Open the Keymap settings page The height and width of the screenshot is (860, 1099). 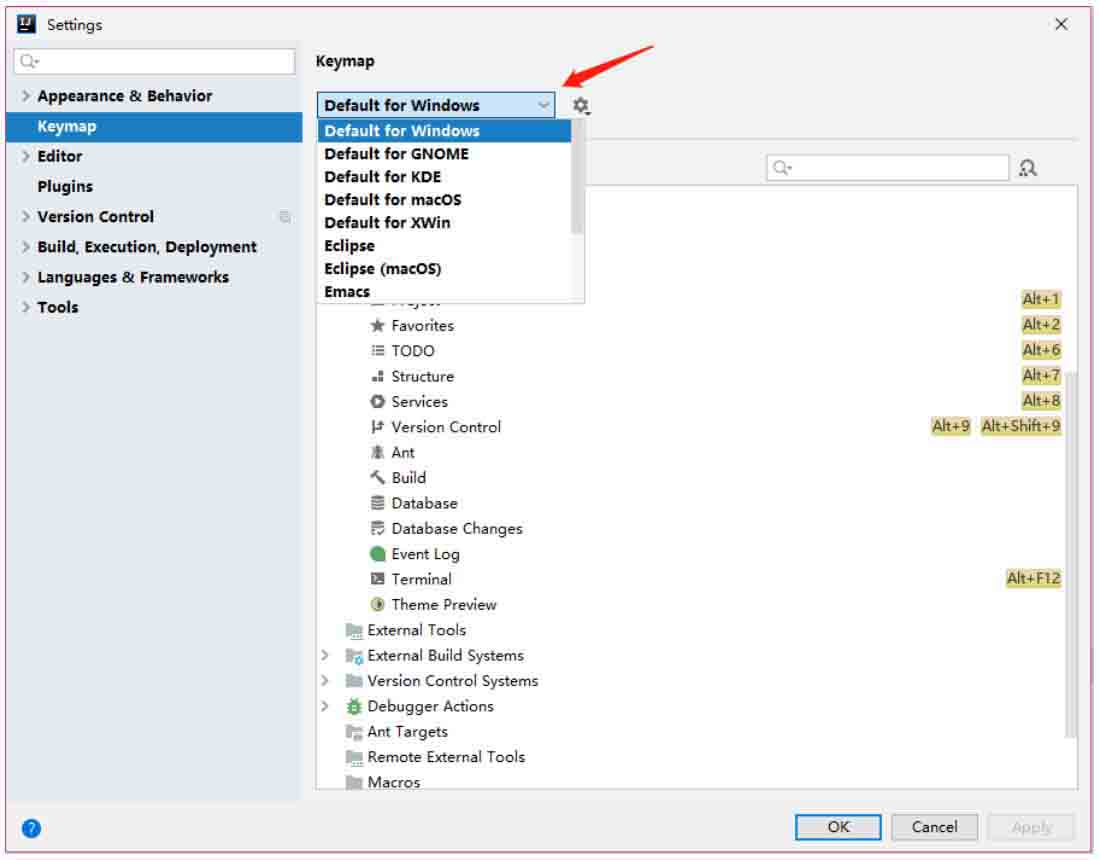point(154,127)
